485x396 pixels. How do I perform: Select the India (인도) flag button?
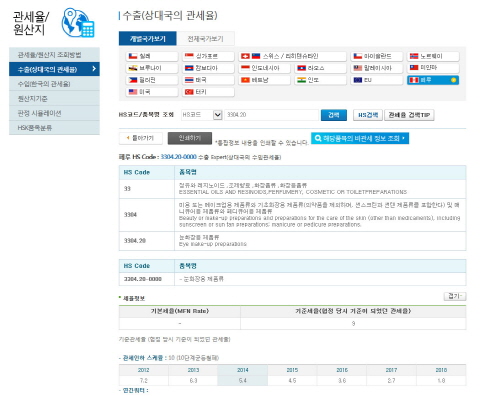(321, 80)
